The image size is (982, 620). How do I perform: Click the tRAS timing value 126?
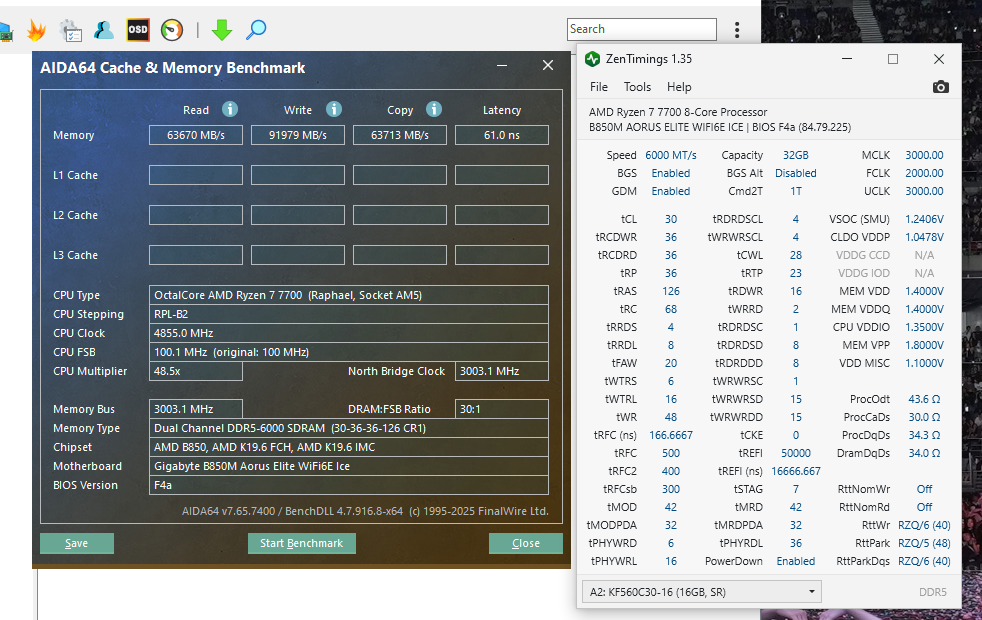671,291
